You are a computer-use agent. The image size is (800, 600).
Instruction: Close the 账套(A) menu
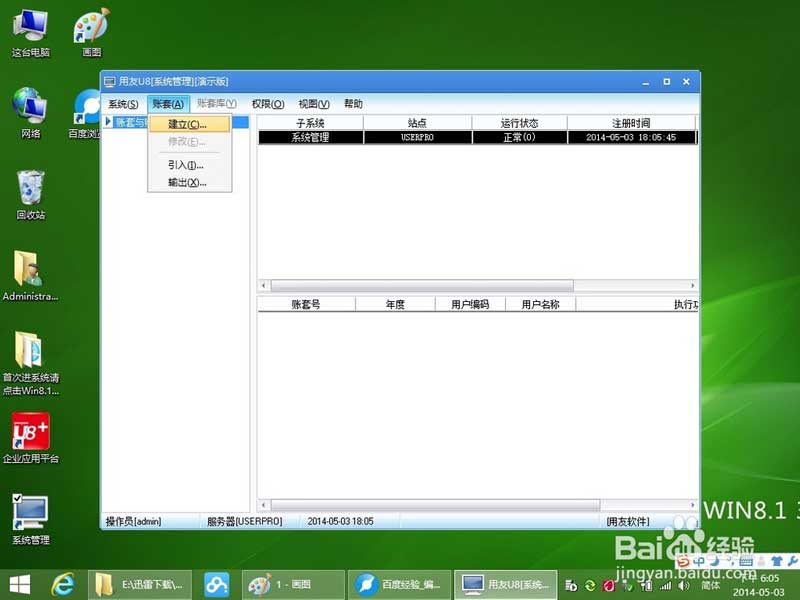(x=168, y=104)
